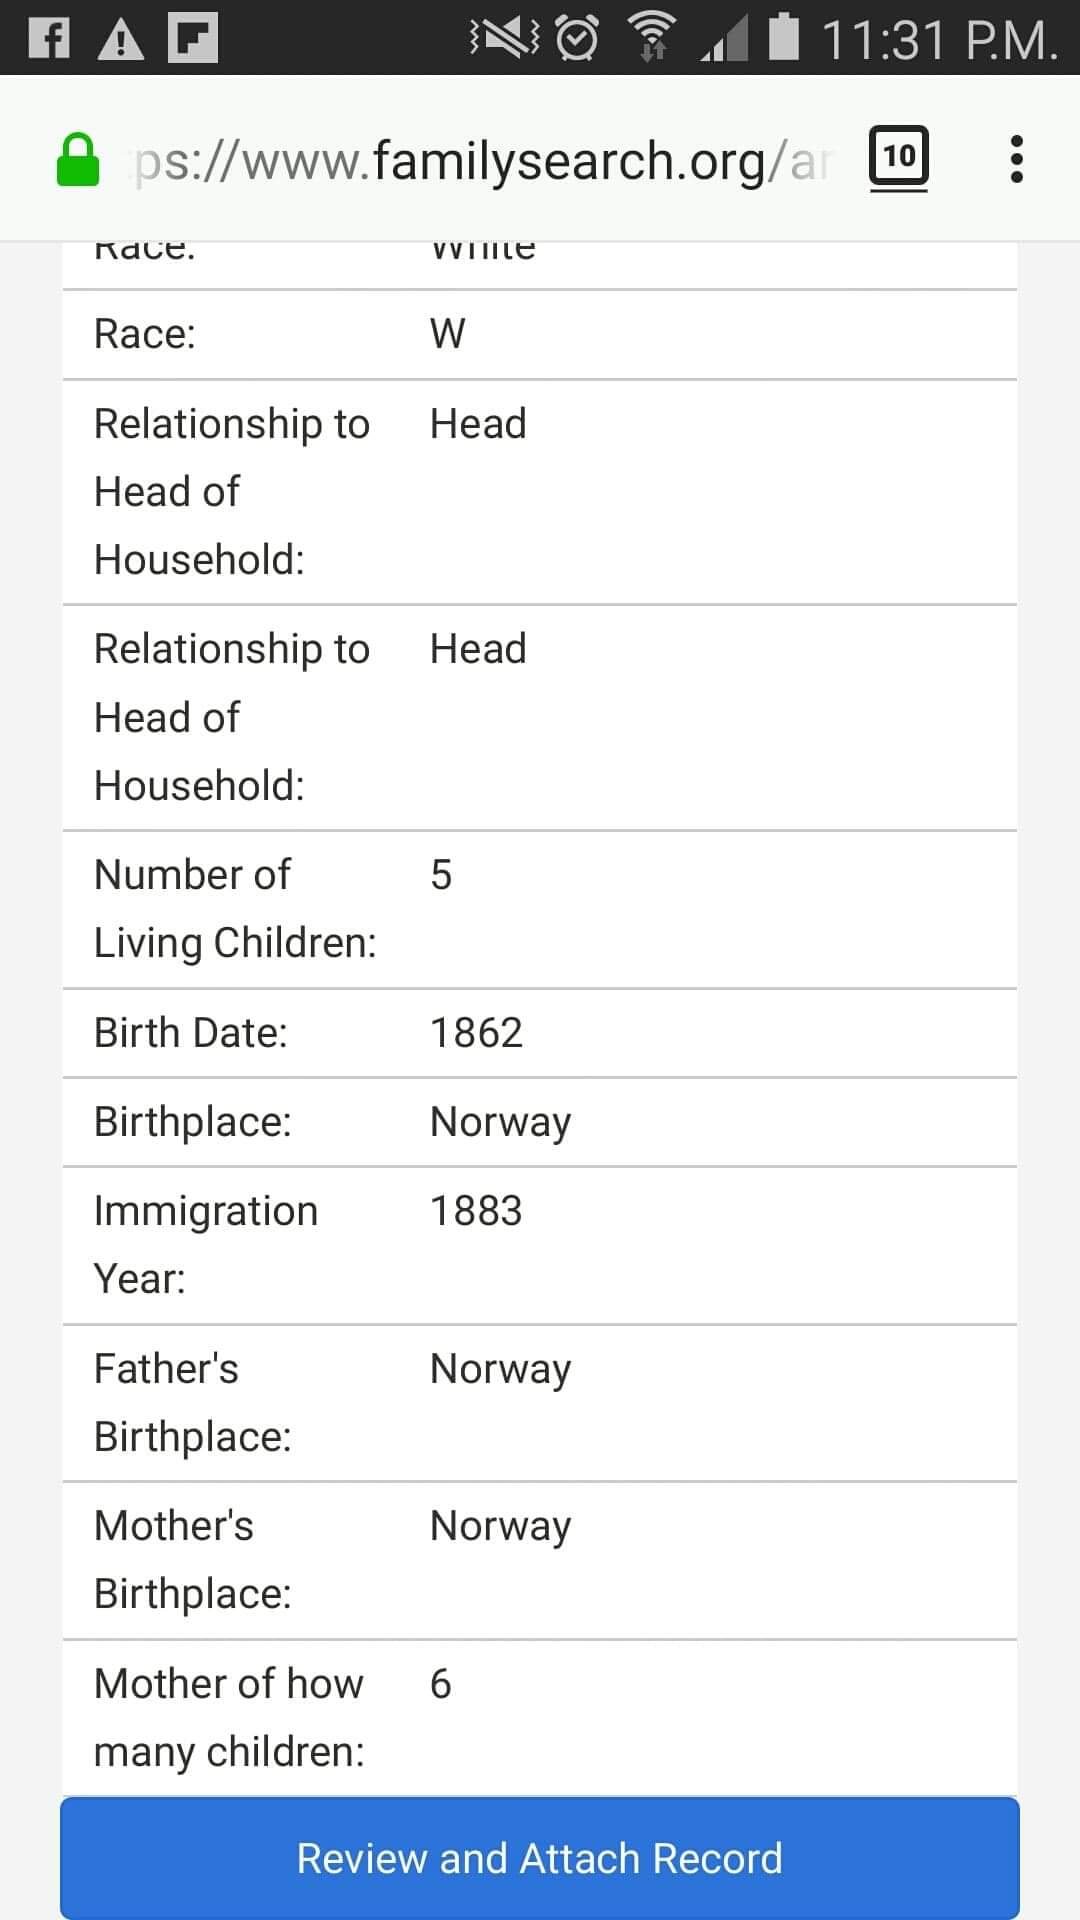Tap the battery status icon
Viewport: 1080px width, 1920px height.
click(784, 37)
